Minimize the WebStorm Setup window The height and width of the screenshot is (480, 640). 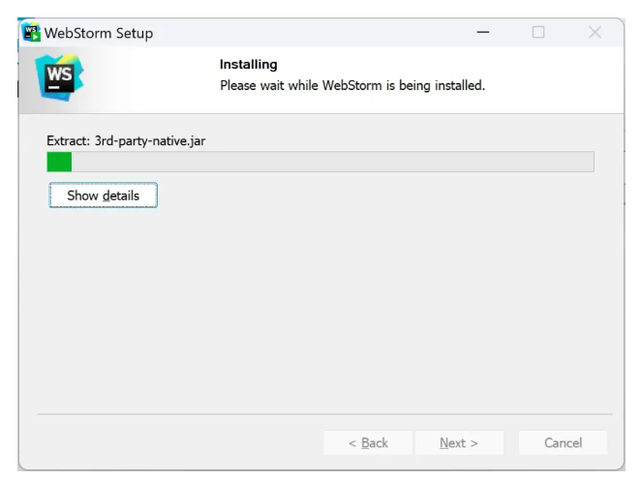coord(483,32)
